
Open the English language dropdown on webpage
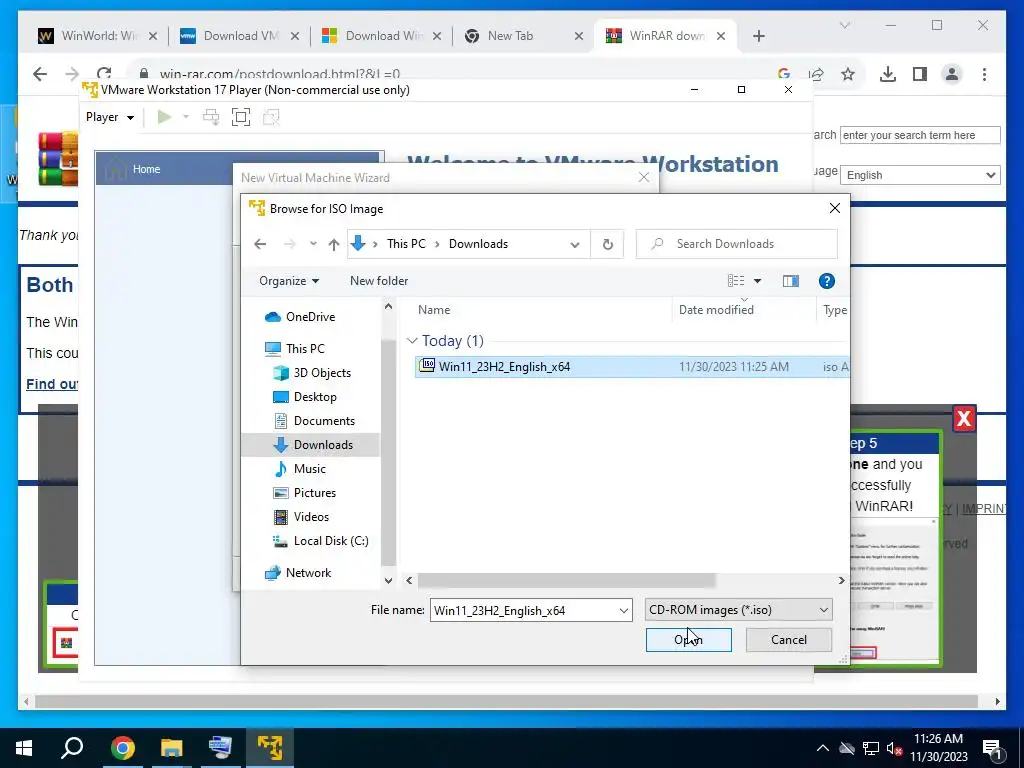coord(920,175)
